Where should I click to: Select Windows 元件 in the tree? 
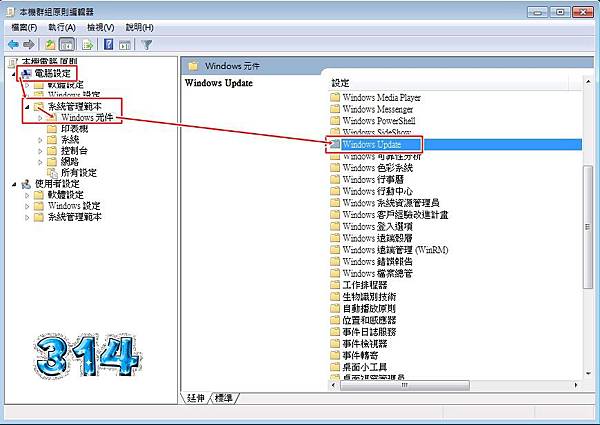(87, 117)
